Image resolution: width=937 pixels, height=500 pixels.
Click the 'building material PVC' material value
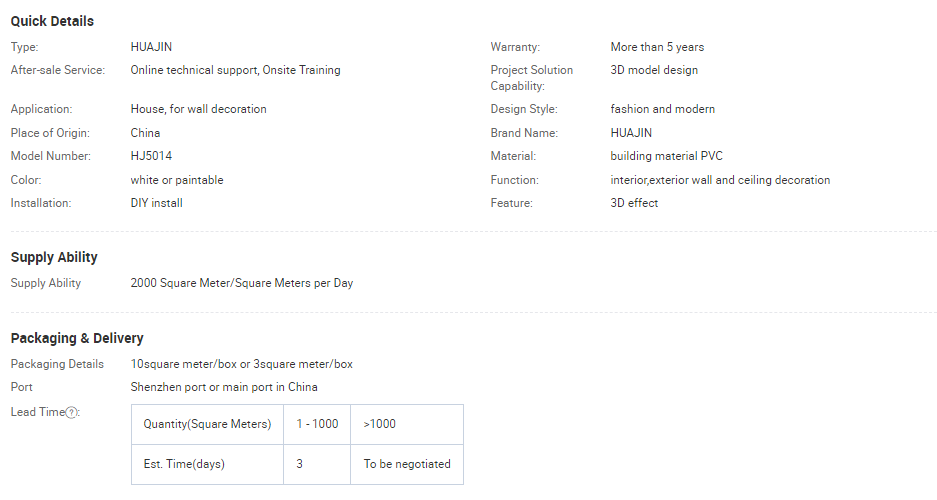coord(666,156)
